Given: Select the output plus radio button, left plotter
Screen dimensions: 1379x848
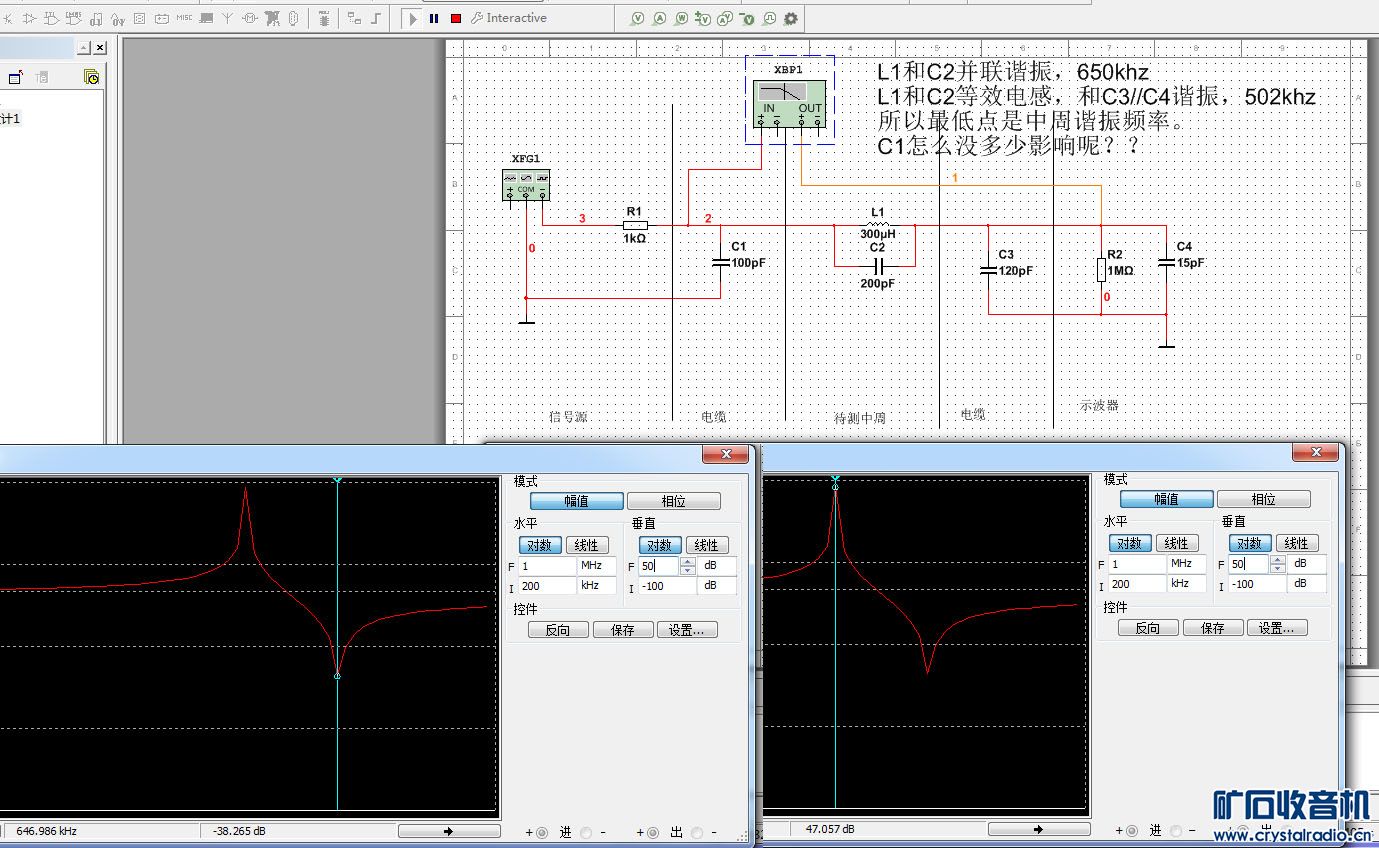Looking at the screenshot, I should click(x=652, y=832).
